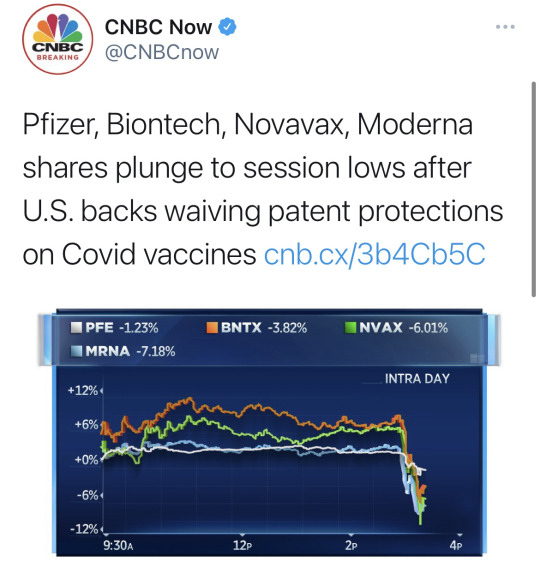The image size is (540, 562).
Task: Click the light blue MRNA legend swatch
Action: point(76,351)
